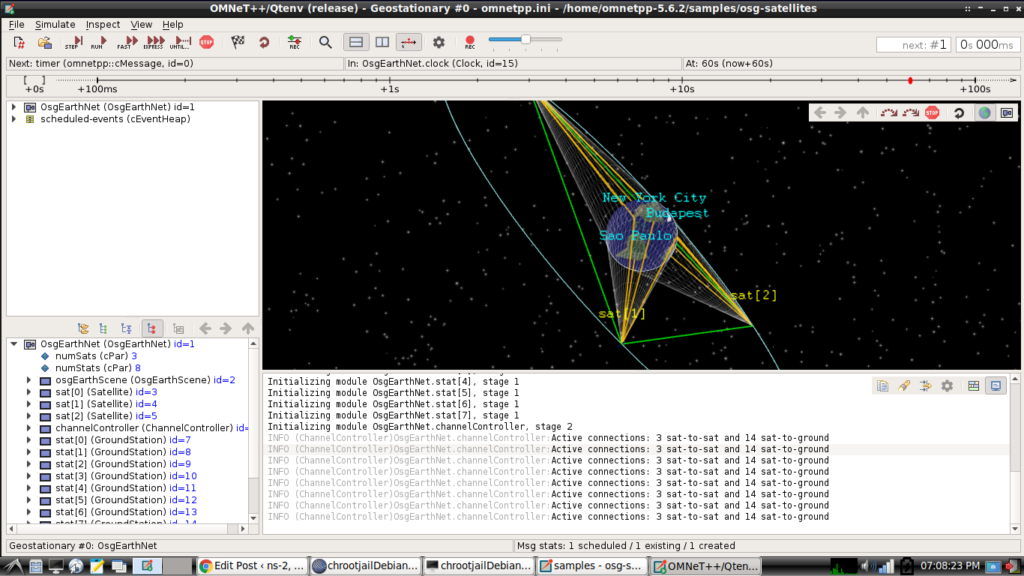Go up in the 3D canvas toolbar
Viewport: 1024px width, 576px height.
(863, 112)
